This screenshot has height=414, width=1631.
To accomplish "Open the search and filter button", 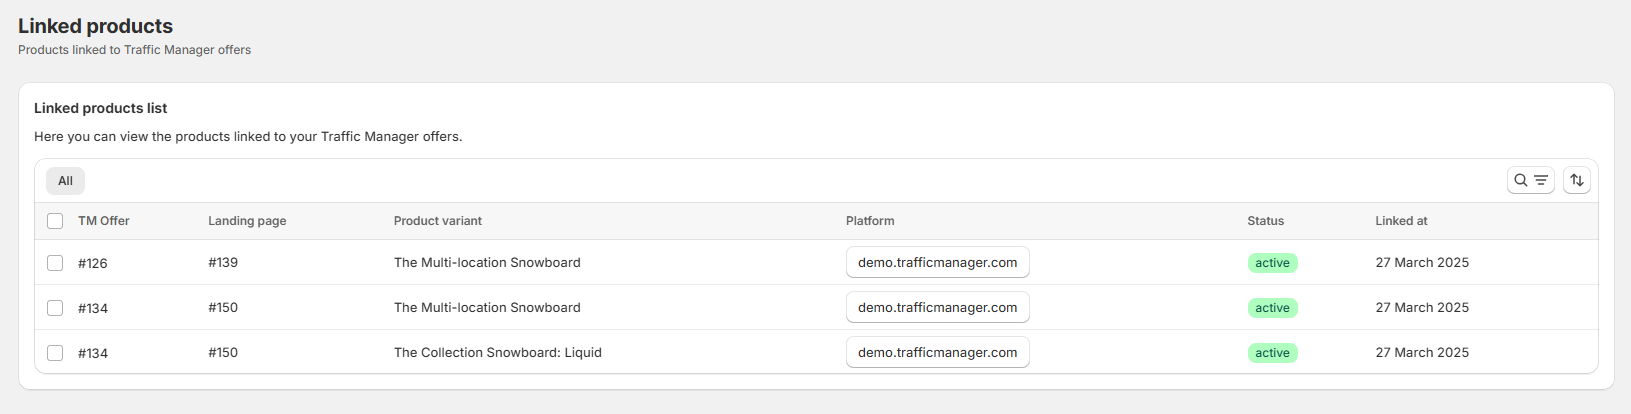I will (x=1530, y=180).
